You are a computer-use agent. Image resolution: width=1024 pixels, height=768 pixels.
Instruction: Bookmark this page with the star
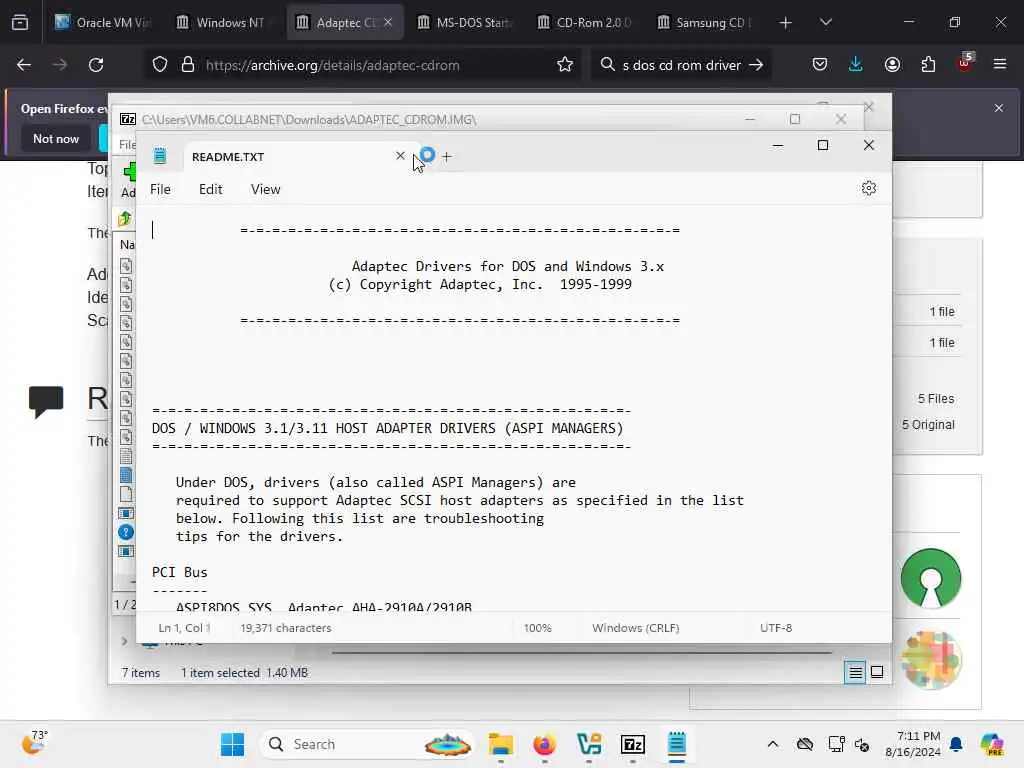565,65
